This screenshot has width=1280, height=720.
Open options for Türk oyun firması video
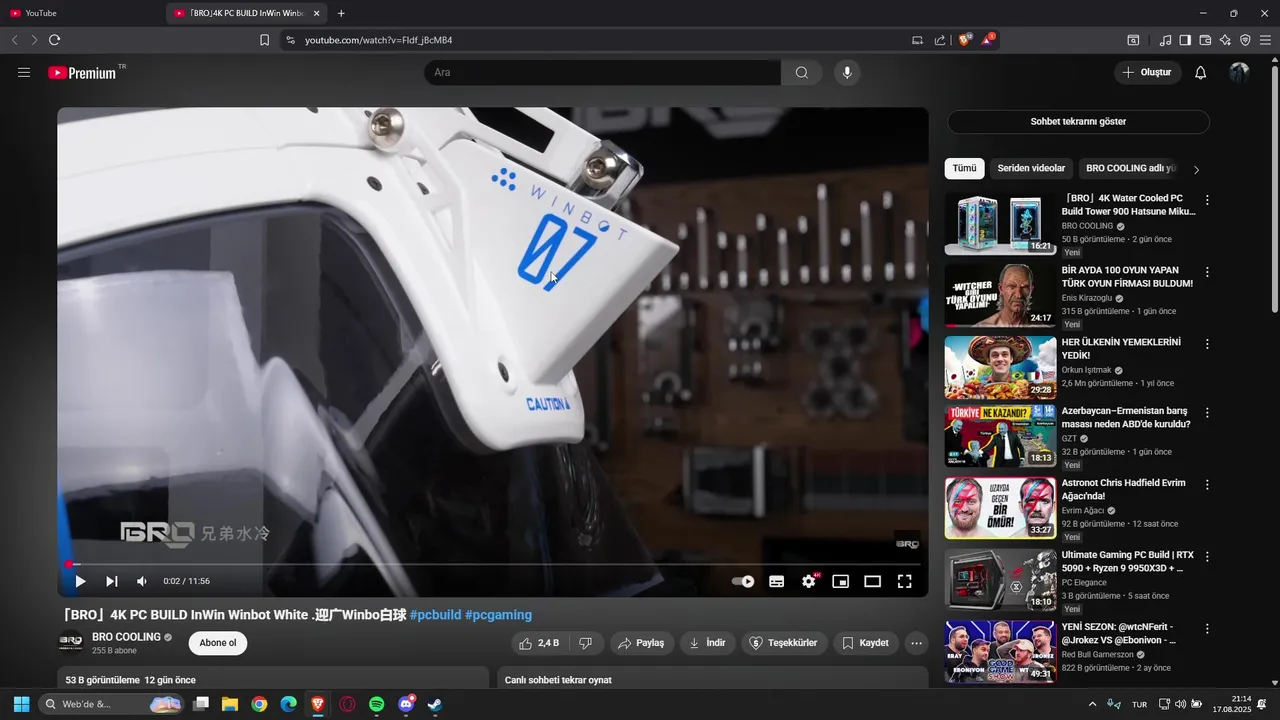click(1207, 272)
